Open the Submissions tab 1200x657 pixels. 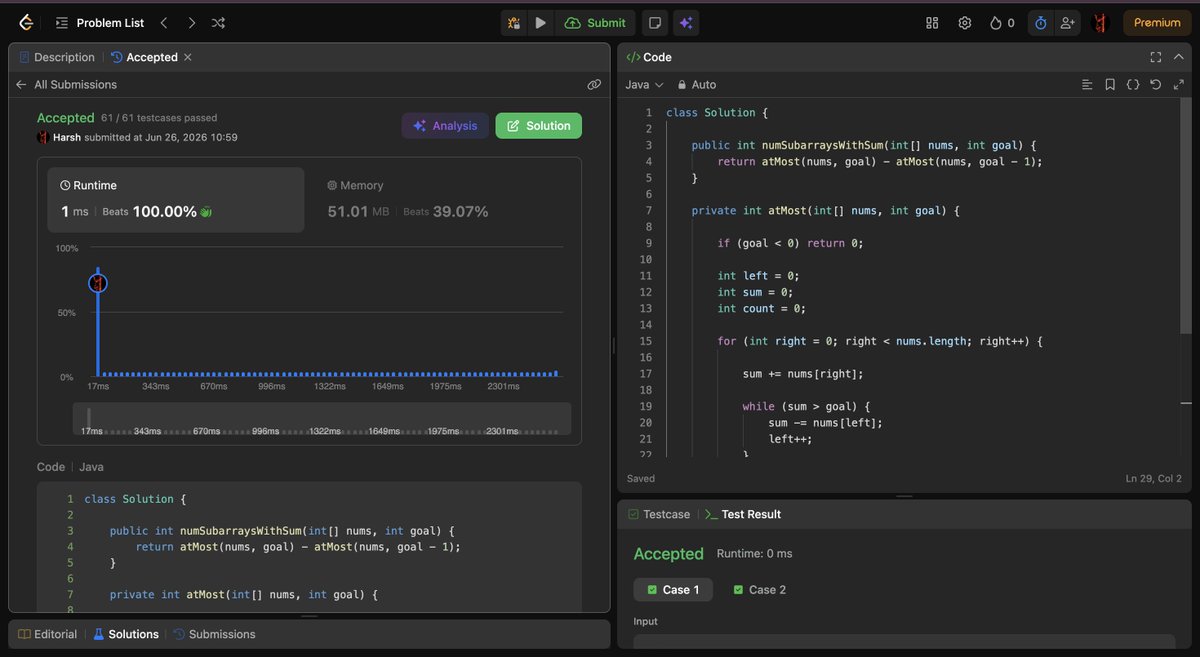[214, 634]
